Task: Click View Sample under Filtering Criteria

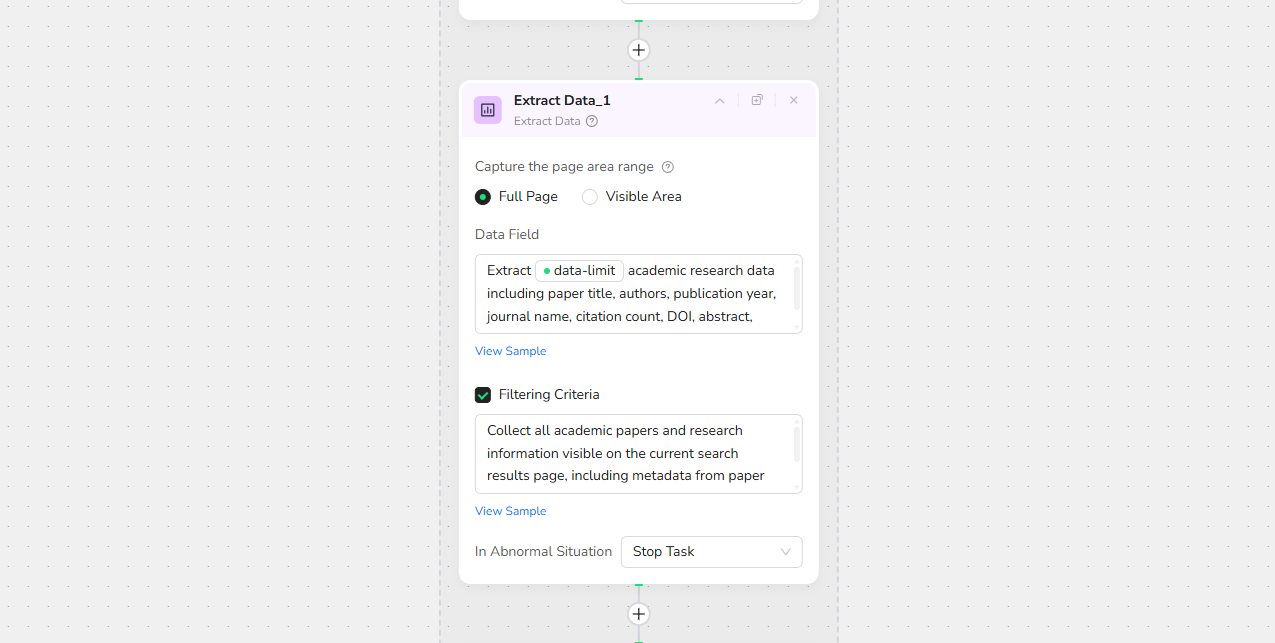Action: point(510,511)
